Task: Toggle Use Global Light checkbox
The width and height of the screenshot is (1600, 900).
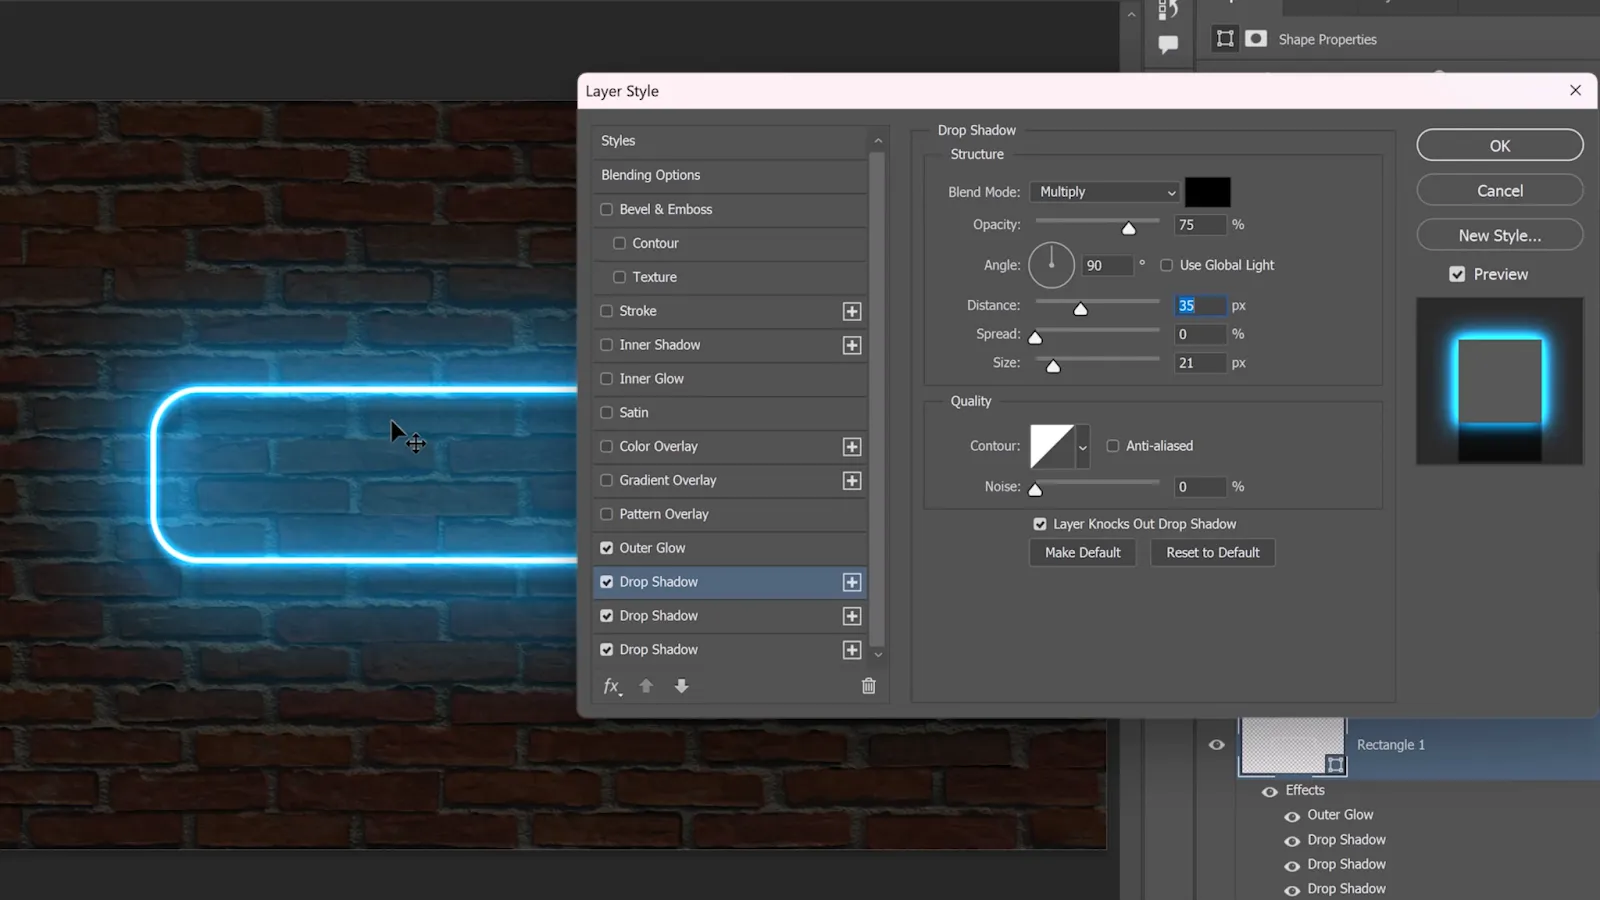Action: coord(1166,265)
